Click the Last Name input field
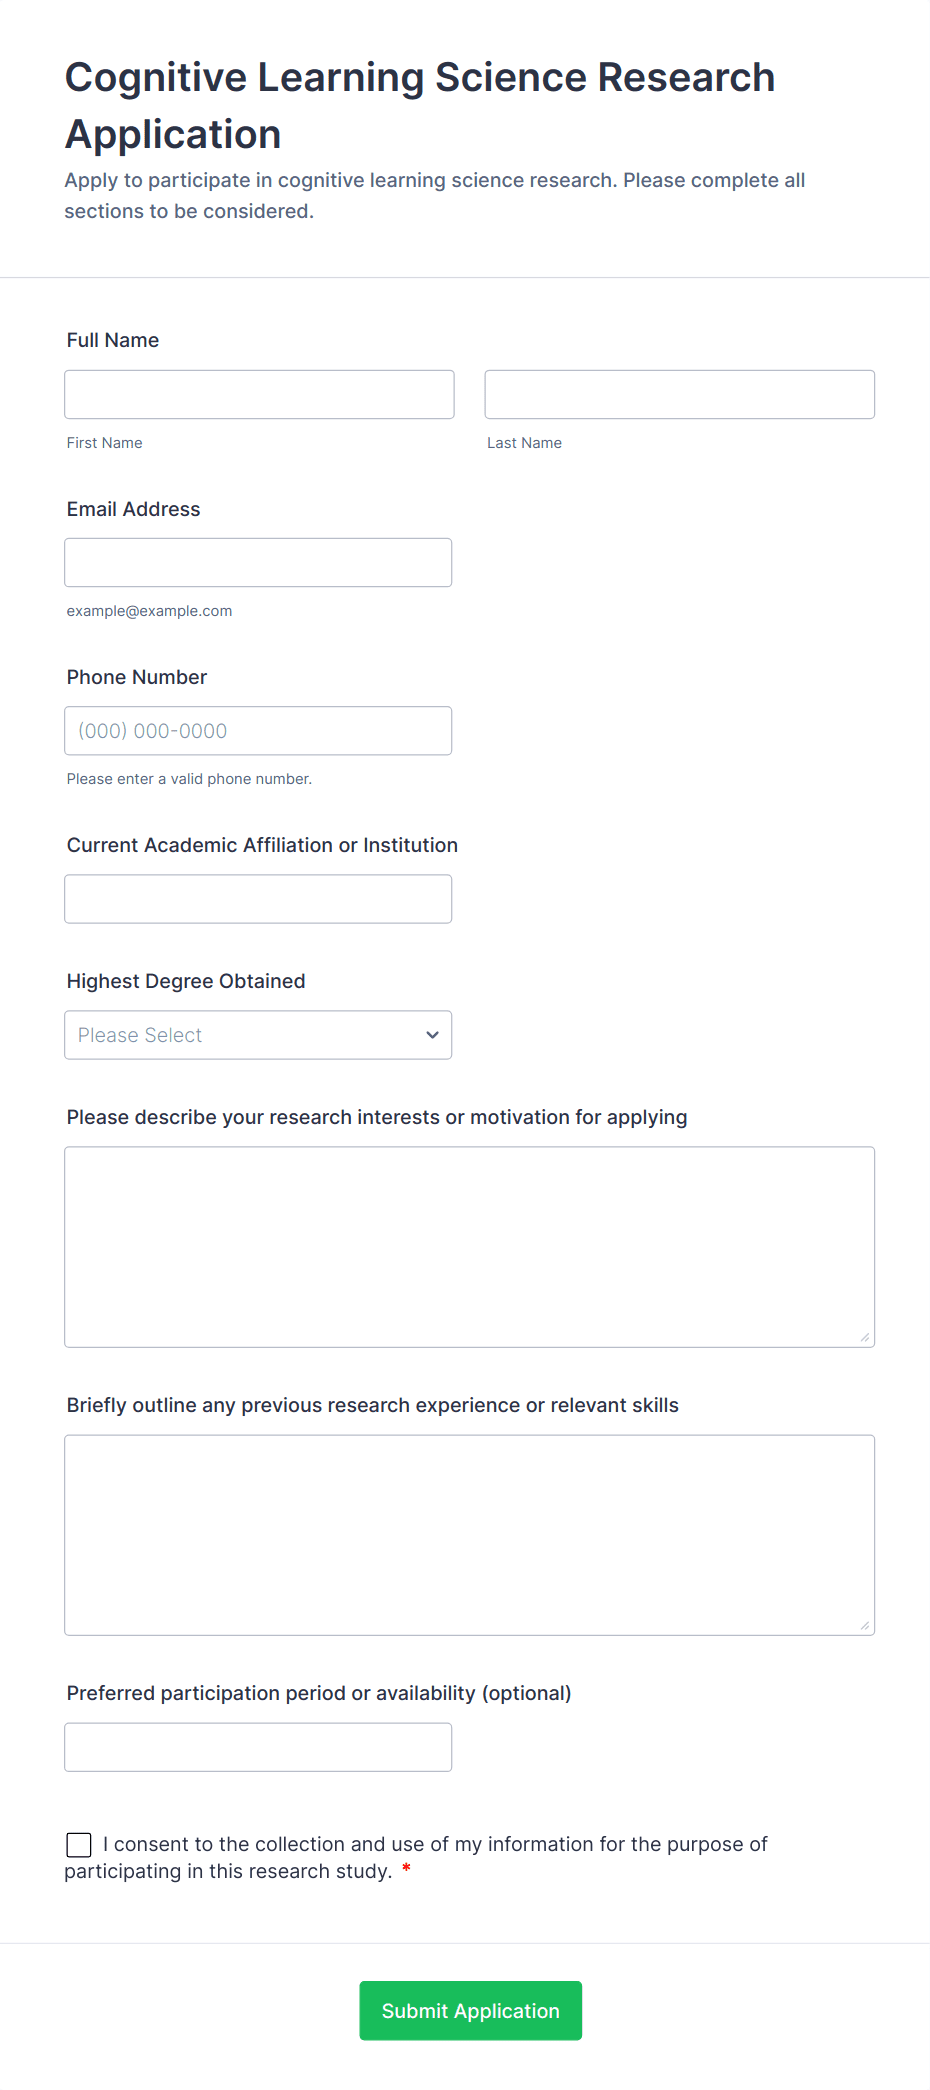930x2090 pixels. (x=679, y=394)
